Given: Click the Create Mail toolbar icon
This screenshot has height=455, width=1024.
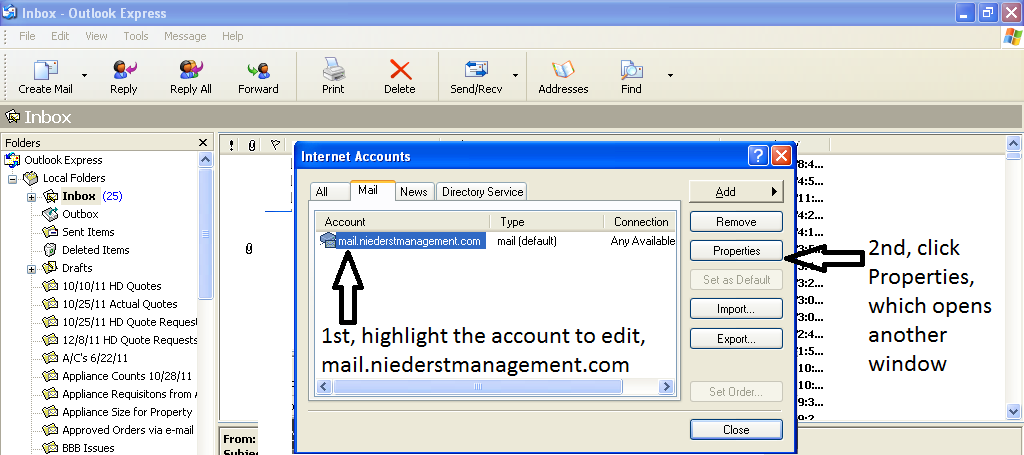Looking at the screenshot, I should (x=45, y=70).
